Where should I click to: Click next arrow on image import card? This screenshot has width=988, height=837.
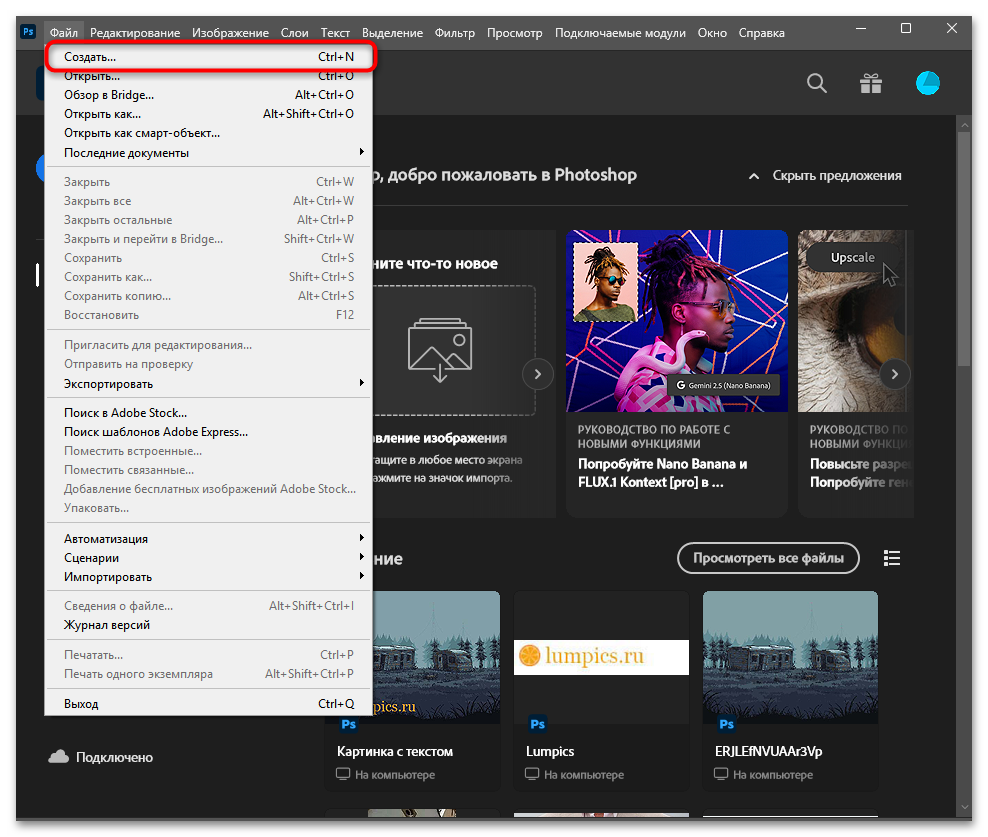coord(537,374)
